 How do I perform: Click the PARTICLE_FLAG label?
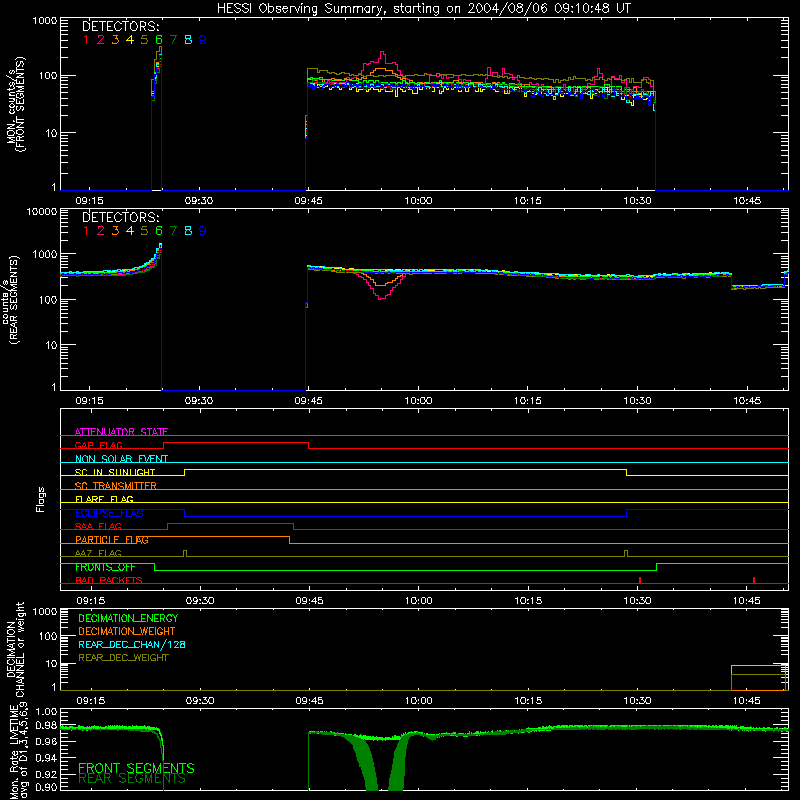point(112,540)
